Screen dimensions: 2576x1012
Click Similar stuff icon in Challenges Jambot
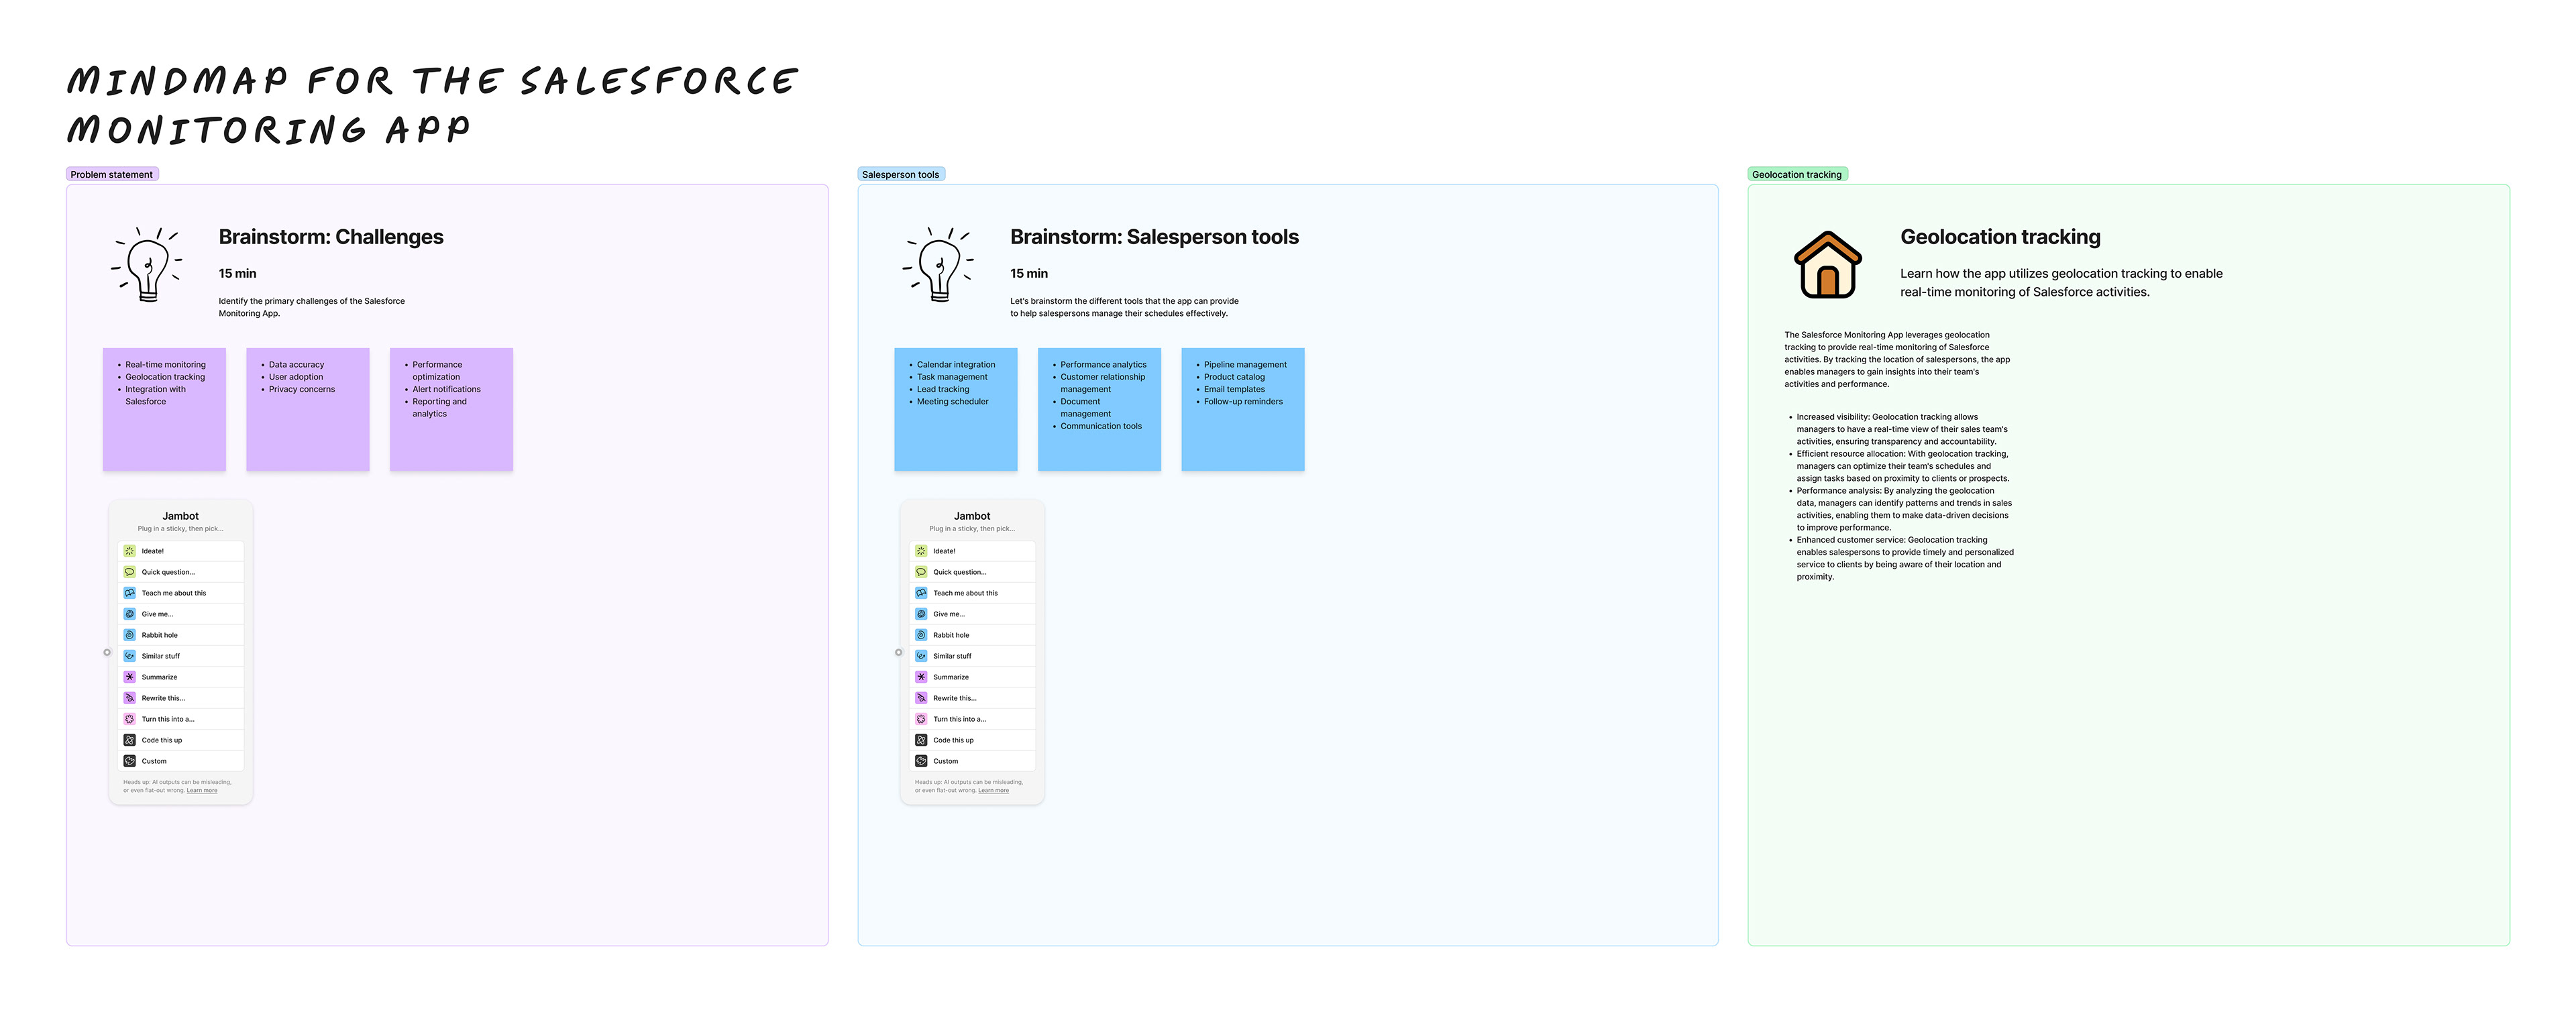pos(129,656)
